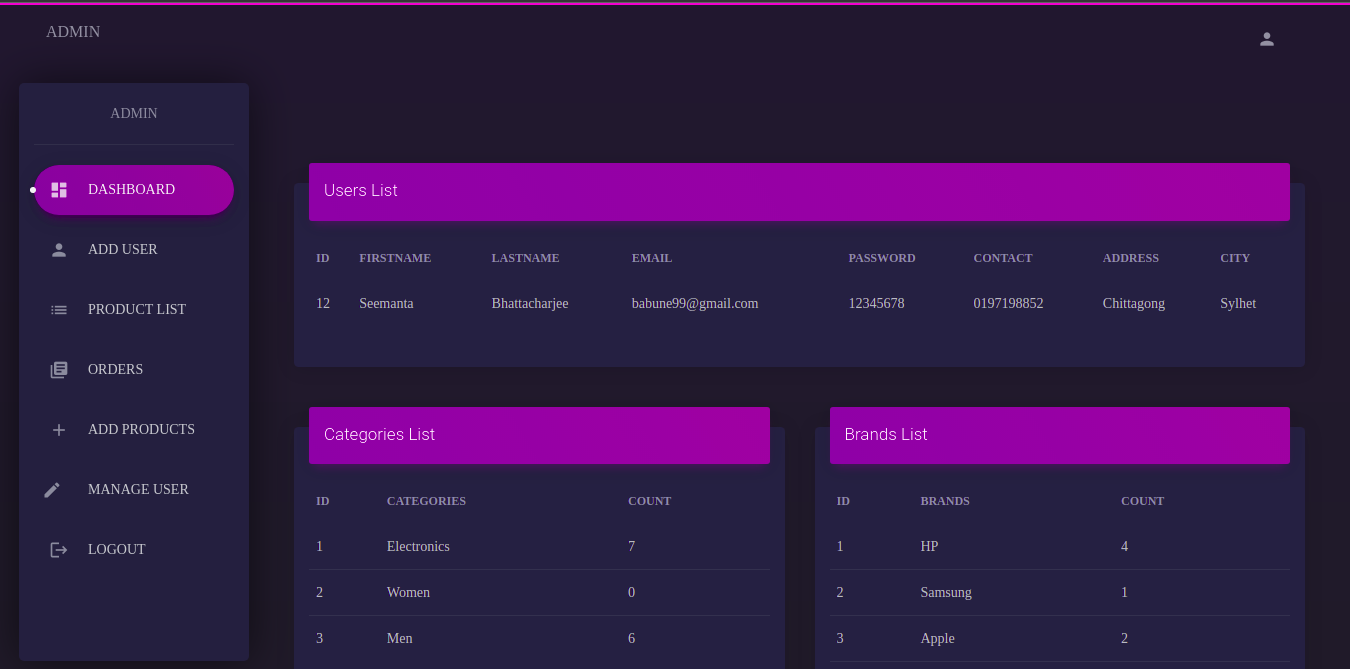Navigate to ADD PRODUCTS
Image resolution: width=1350 pixels, height=669 pixels.
(134, 430)
